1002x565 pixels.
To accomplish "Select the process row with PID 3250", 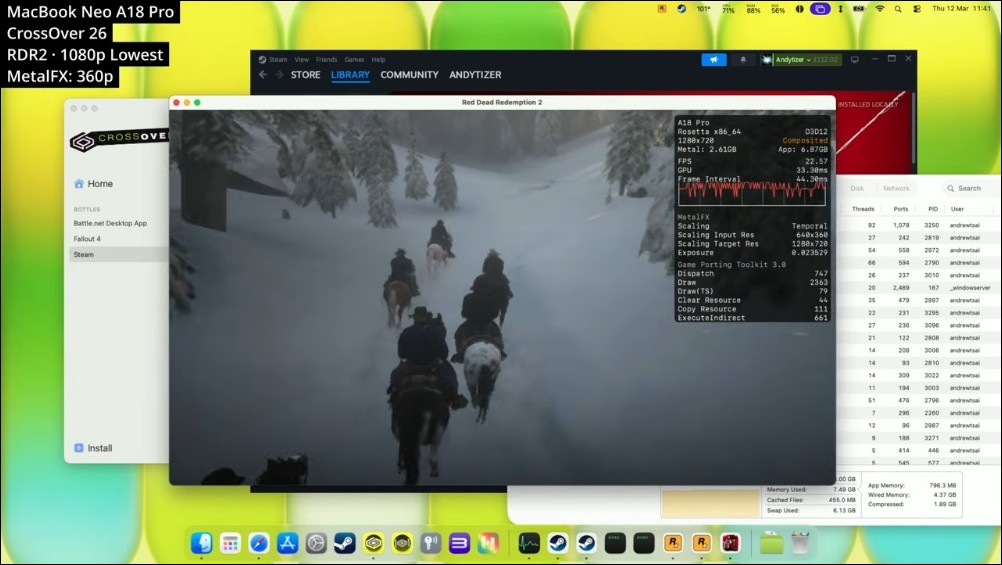I will pyautogui.click(x=918, y=225).
